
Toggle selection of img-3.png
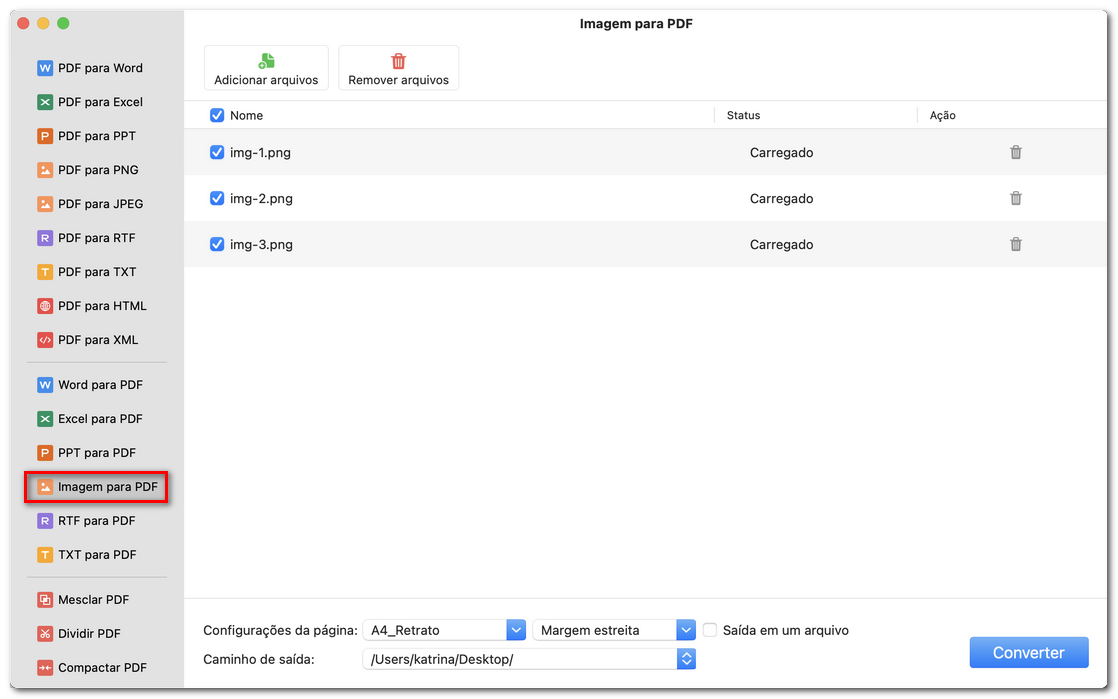tap(217, 244)
